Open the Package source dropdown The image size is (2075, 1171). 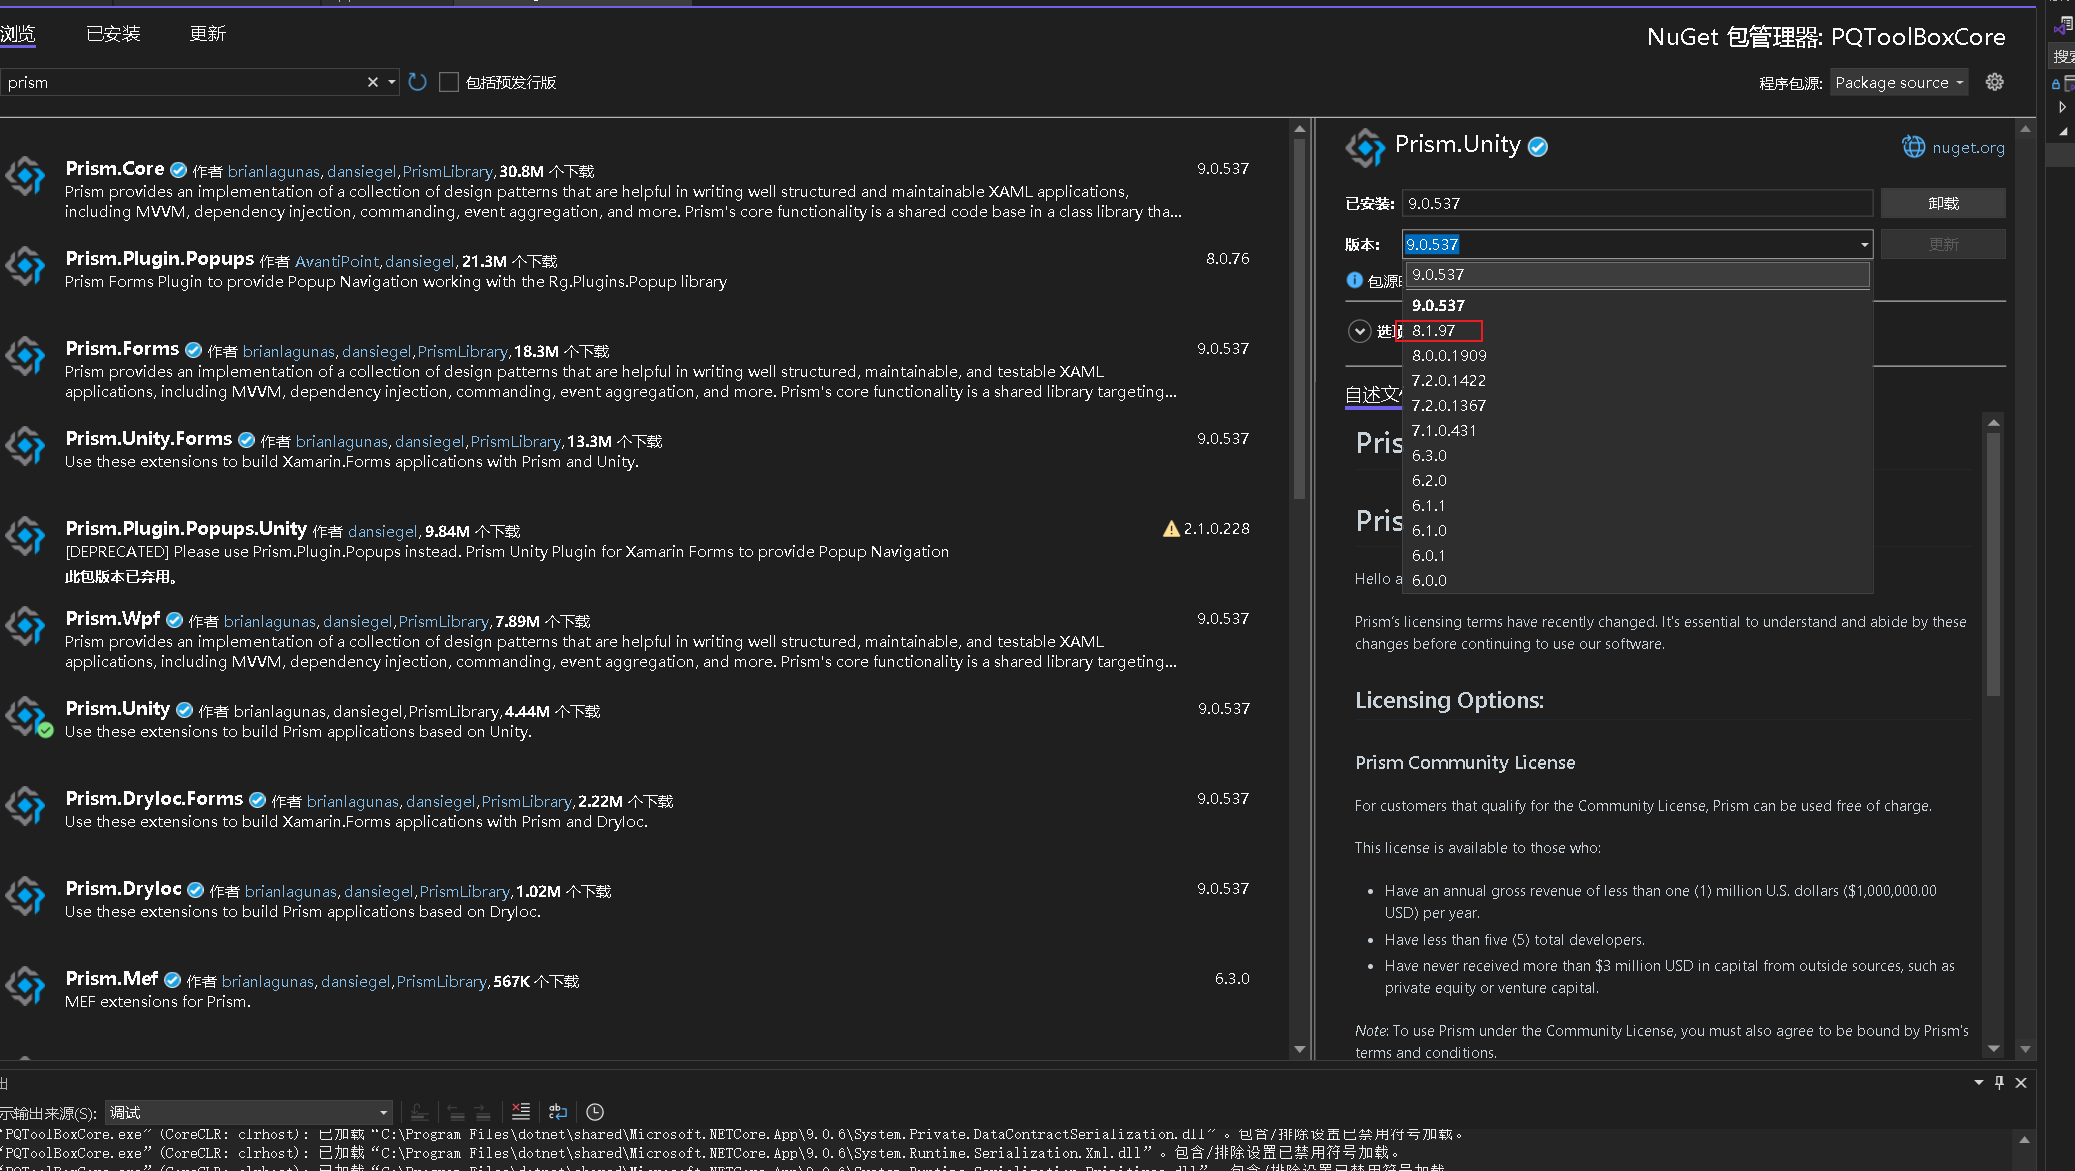coord(1899,82)
